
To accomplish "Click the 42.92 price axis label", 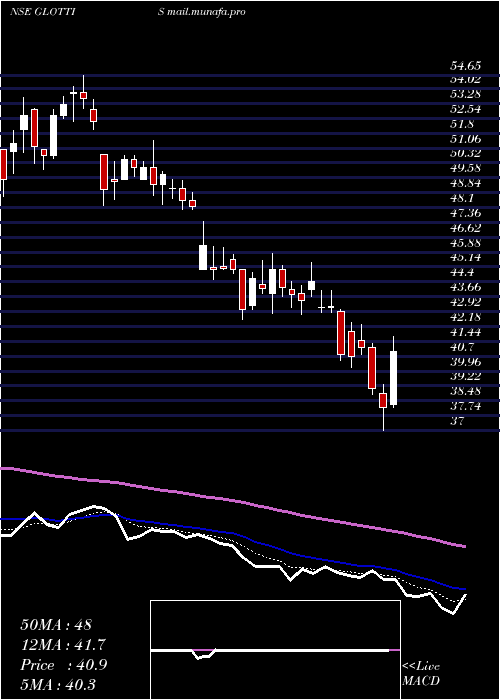I will point(465,302).
